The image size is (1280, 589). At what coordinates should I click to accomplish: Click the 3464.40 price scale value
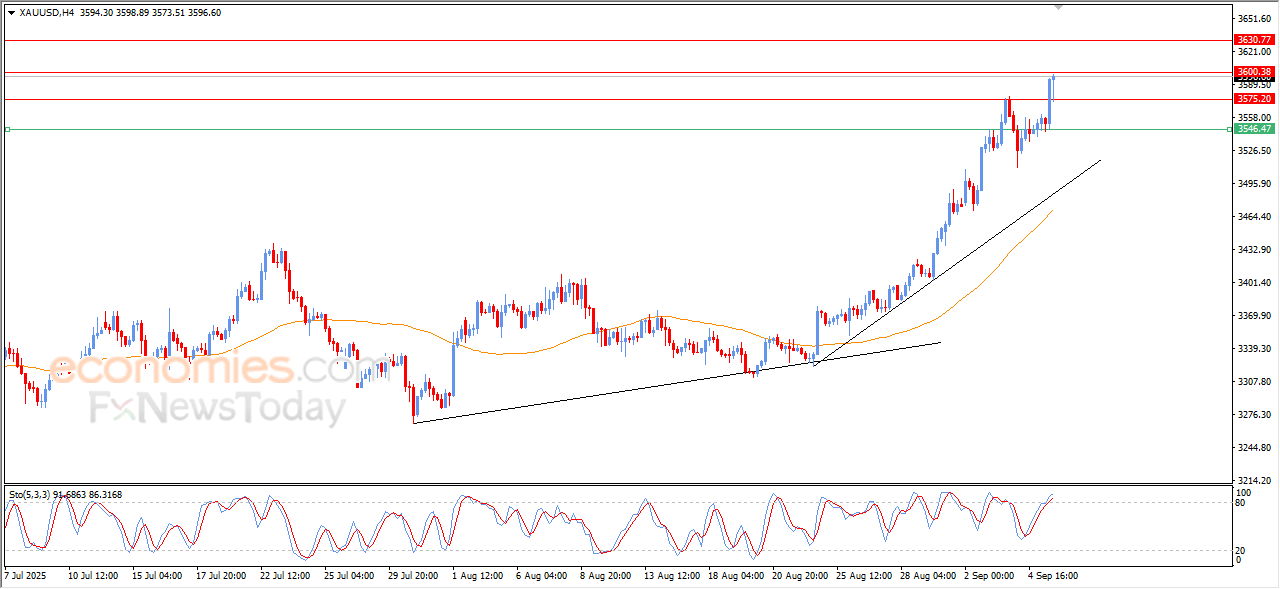pyautogui.click(x=1254, y=216)
